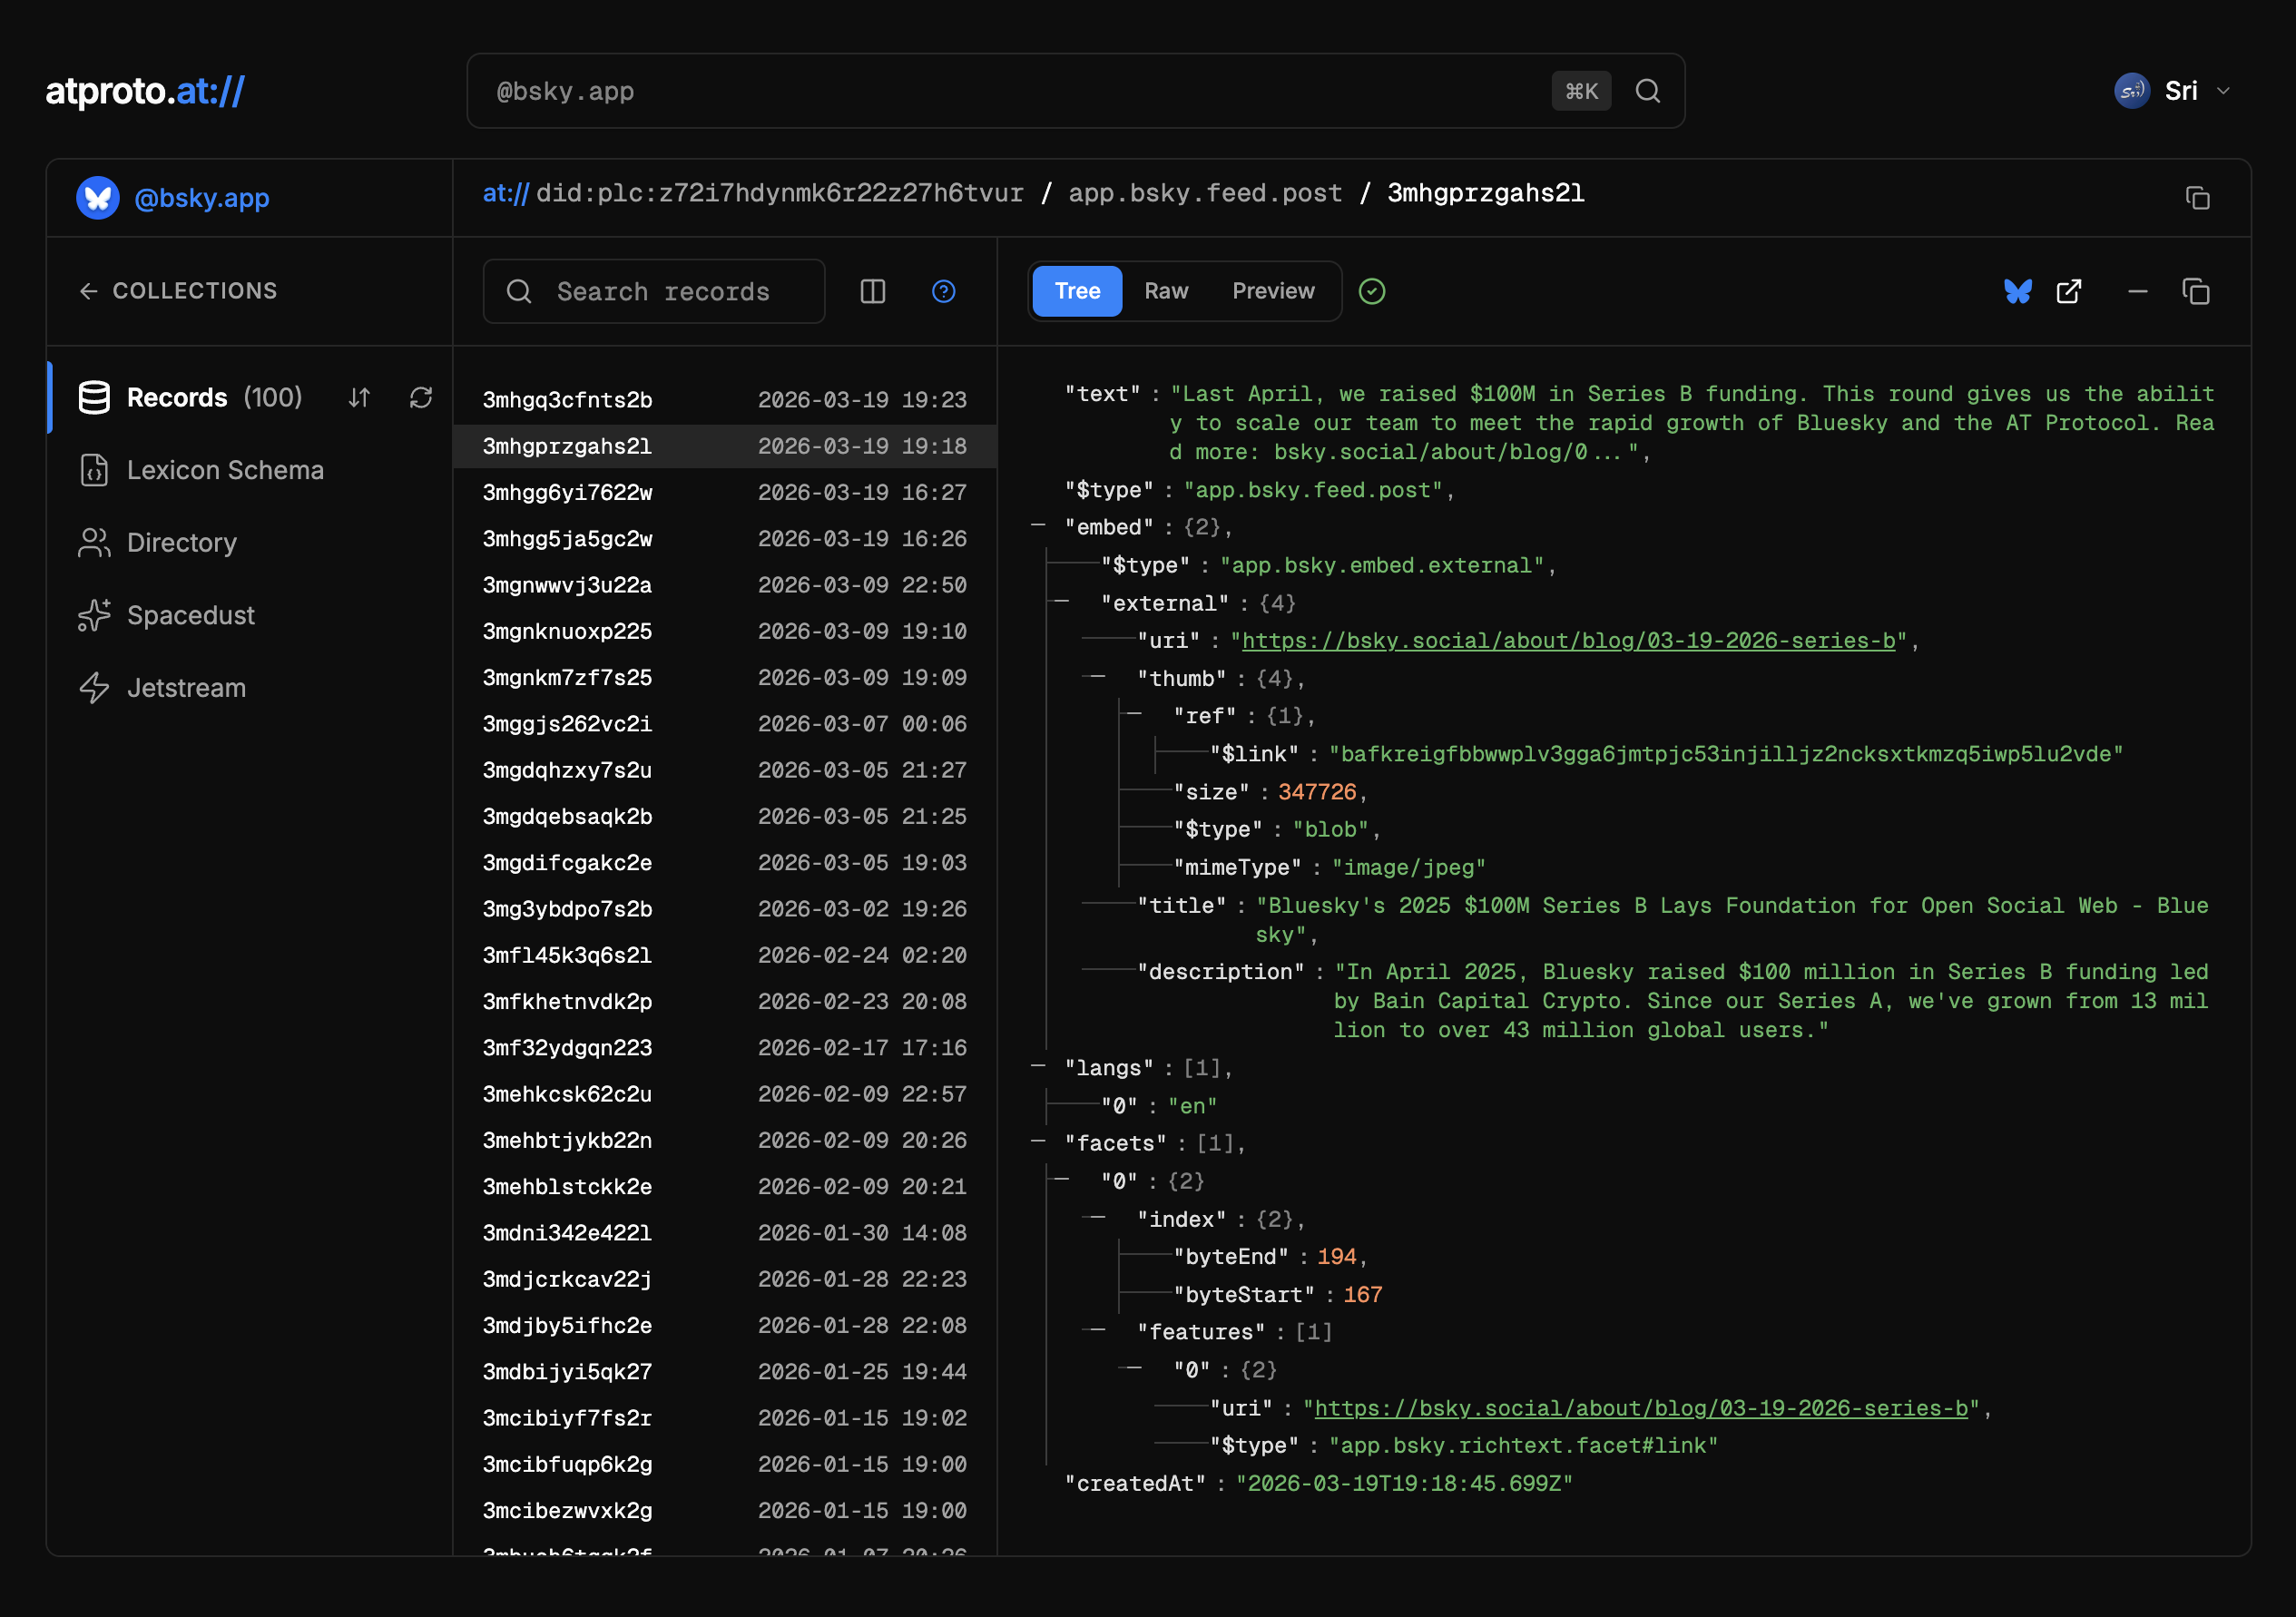This screenshot has width=2296, height=1617.
Task: Open the help question-mark icon
Action: [943, 291]
